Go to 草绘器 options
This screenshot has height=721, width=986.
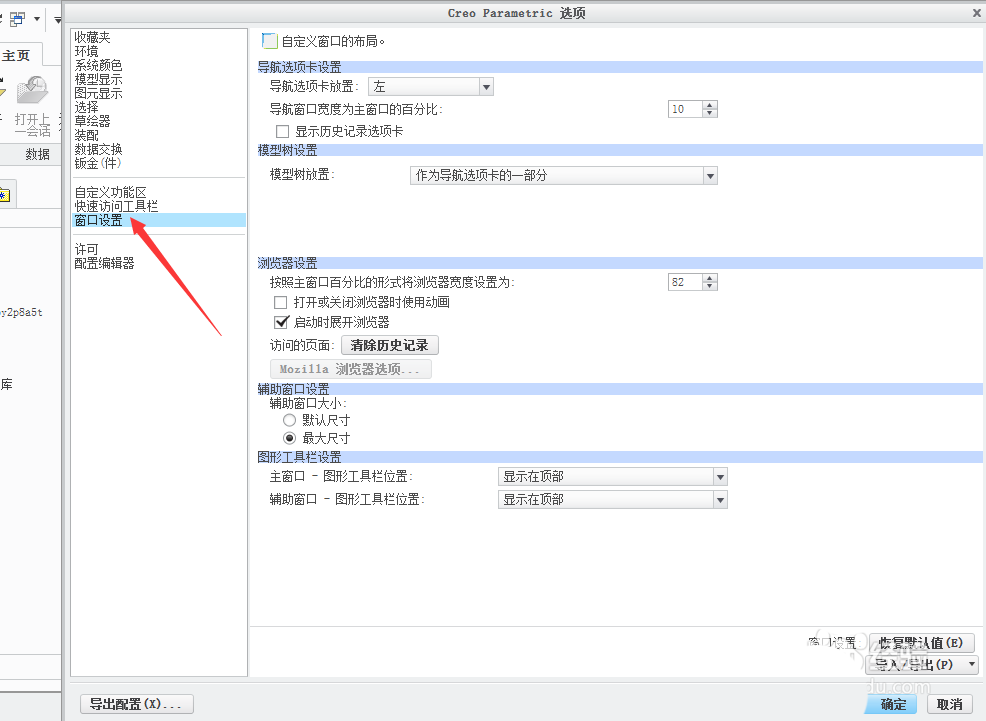pyautogui.click(x=92, y=121)
